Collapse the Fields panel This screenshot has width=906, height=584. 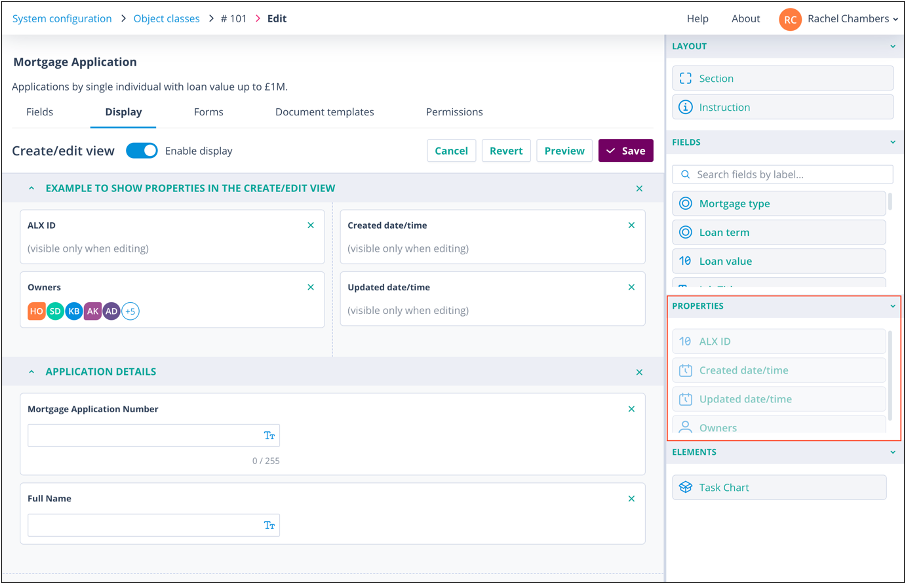[x=893, y=142]
